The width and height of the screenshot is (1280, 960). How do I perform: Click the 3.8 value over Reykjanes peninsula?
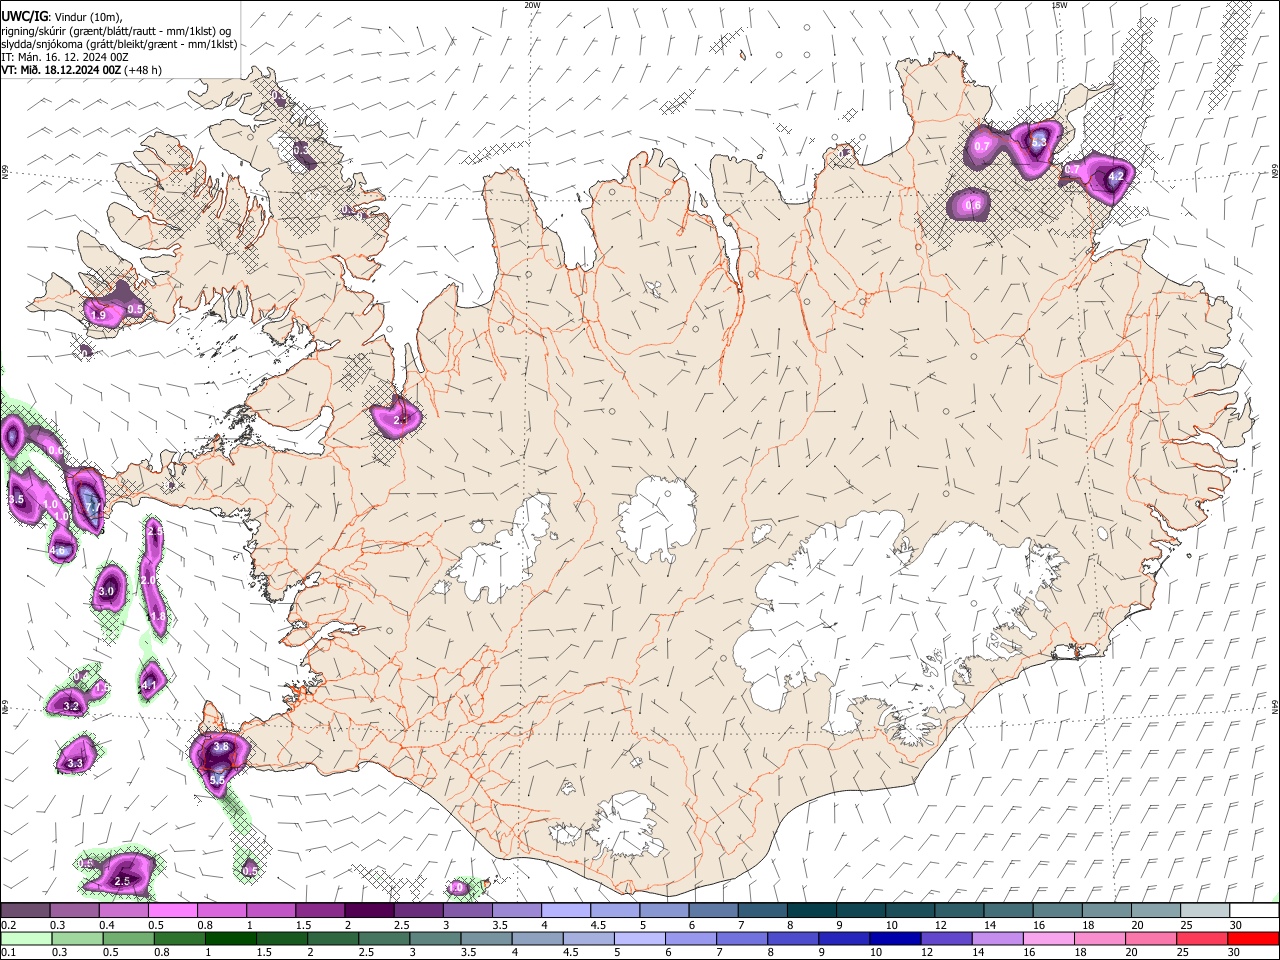222,747
